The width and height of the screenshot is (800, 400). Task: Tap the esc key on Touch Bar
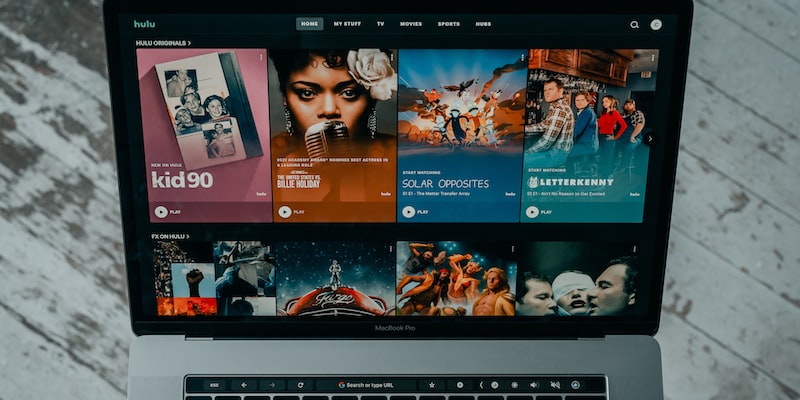214,385
